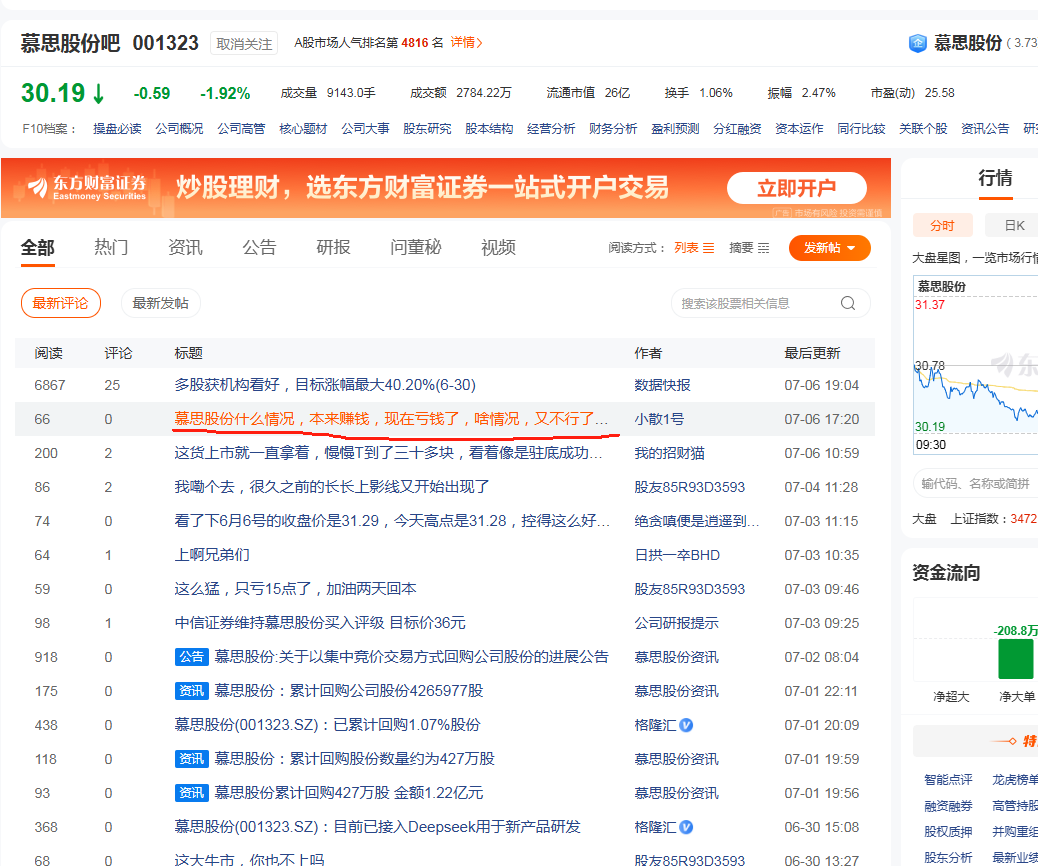This screenshot has width=1038, height=866.
Task: Open post 这货上市就一直拿着
Action: pos(388,453)
